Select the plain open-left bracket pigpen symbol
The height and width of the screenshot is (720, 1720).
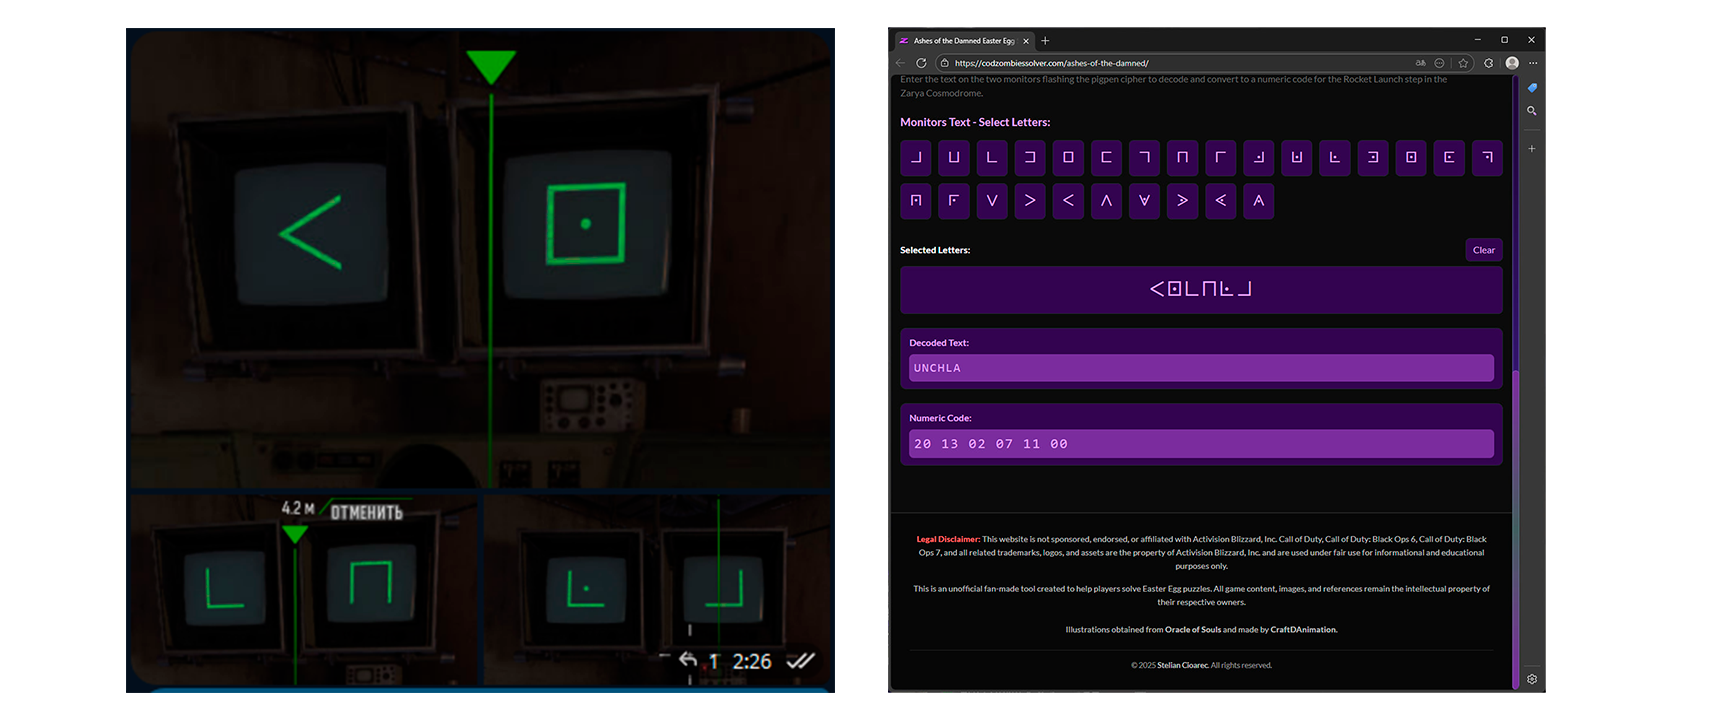(1030, 157)
